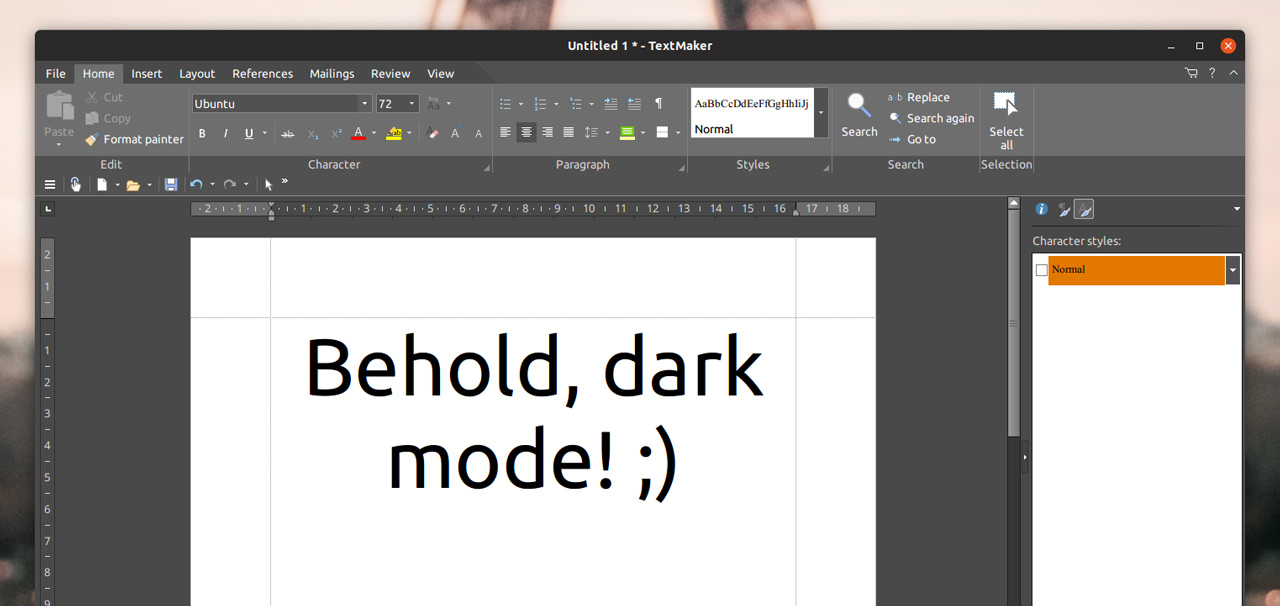Click the paragraph borders icon
The width and height of the screenshot is (1280, 606).
[662, 132]
